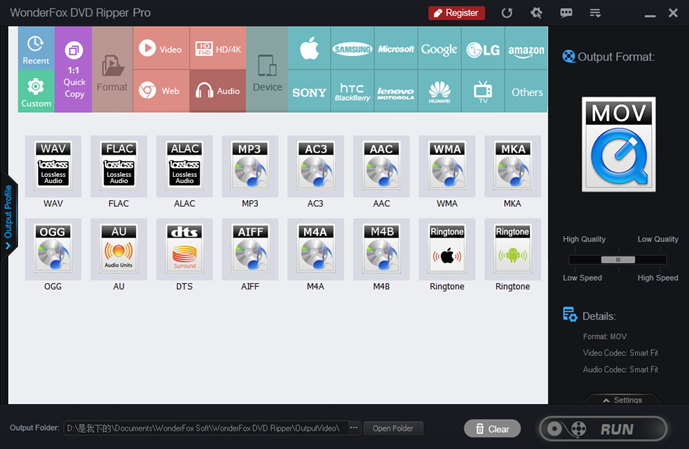Choose the Android Ringtone format
The height and width of the screenshot is (449, 689).
(x=513, y=249)
